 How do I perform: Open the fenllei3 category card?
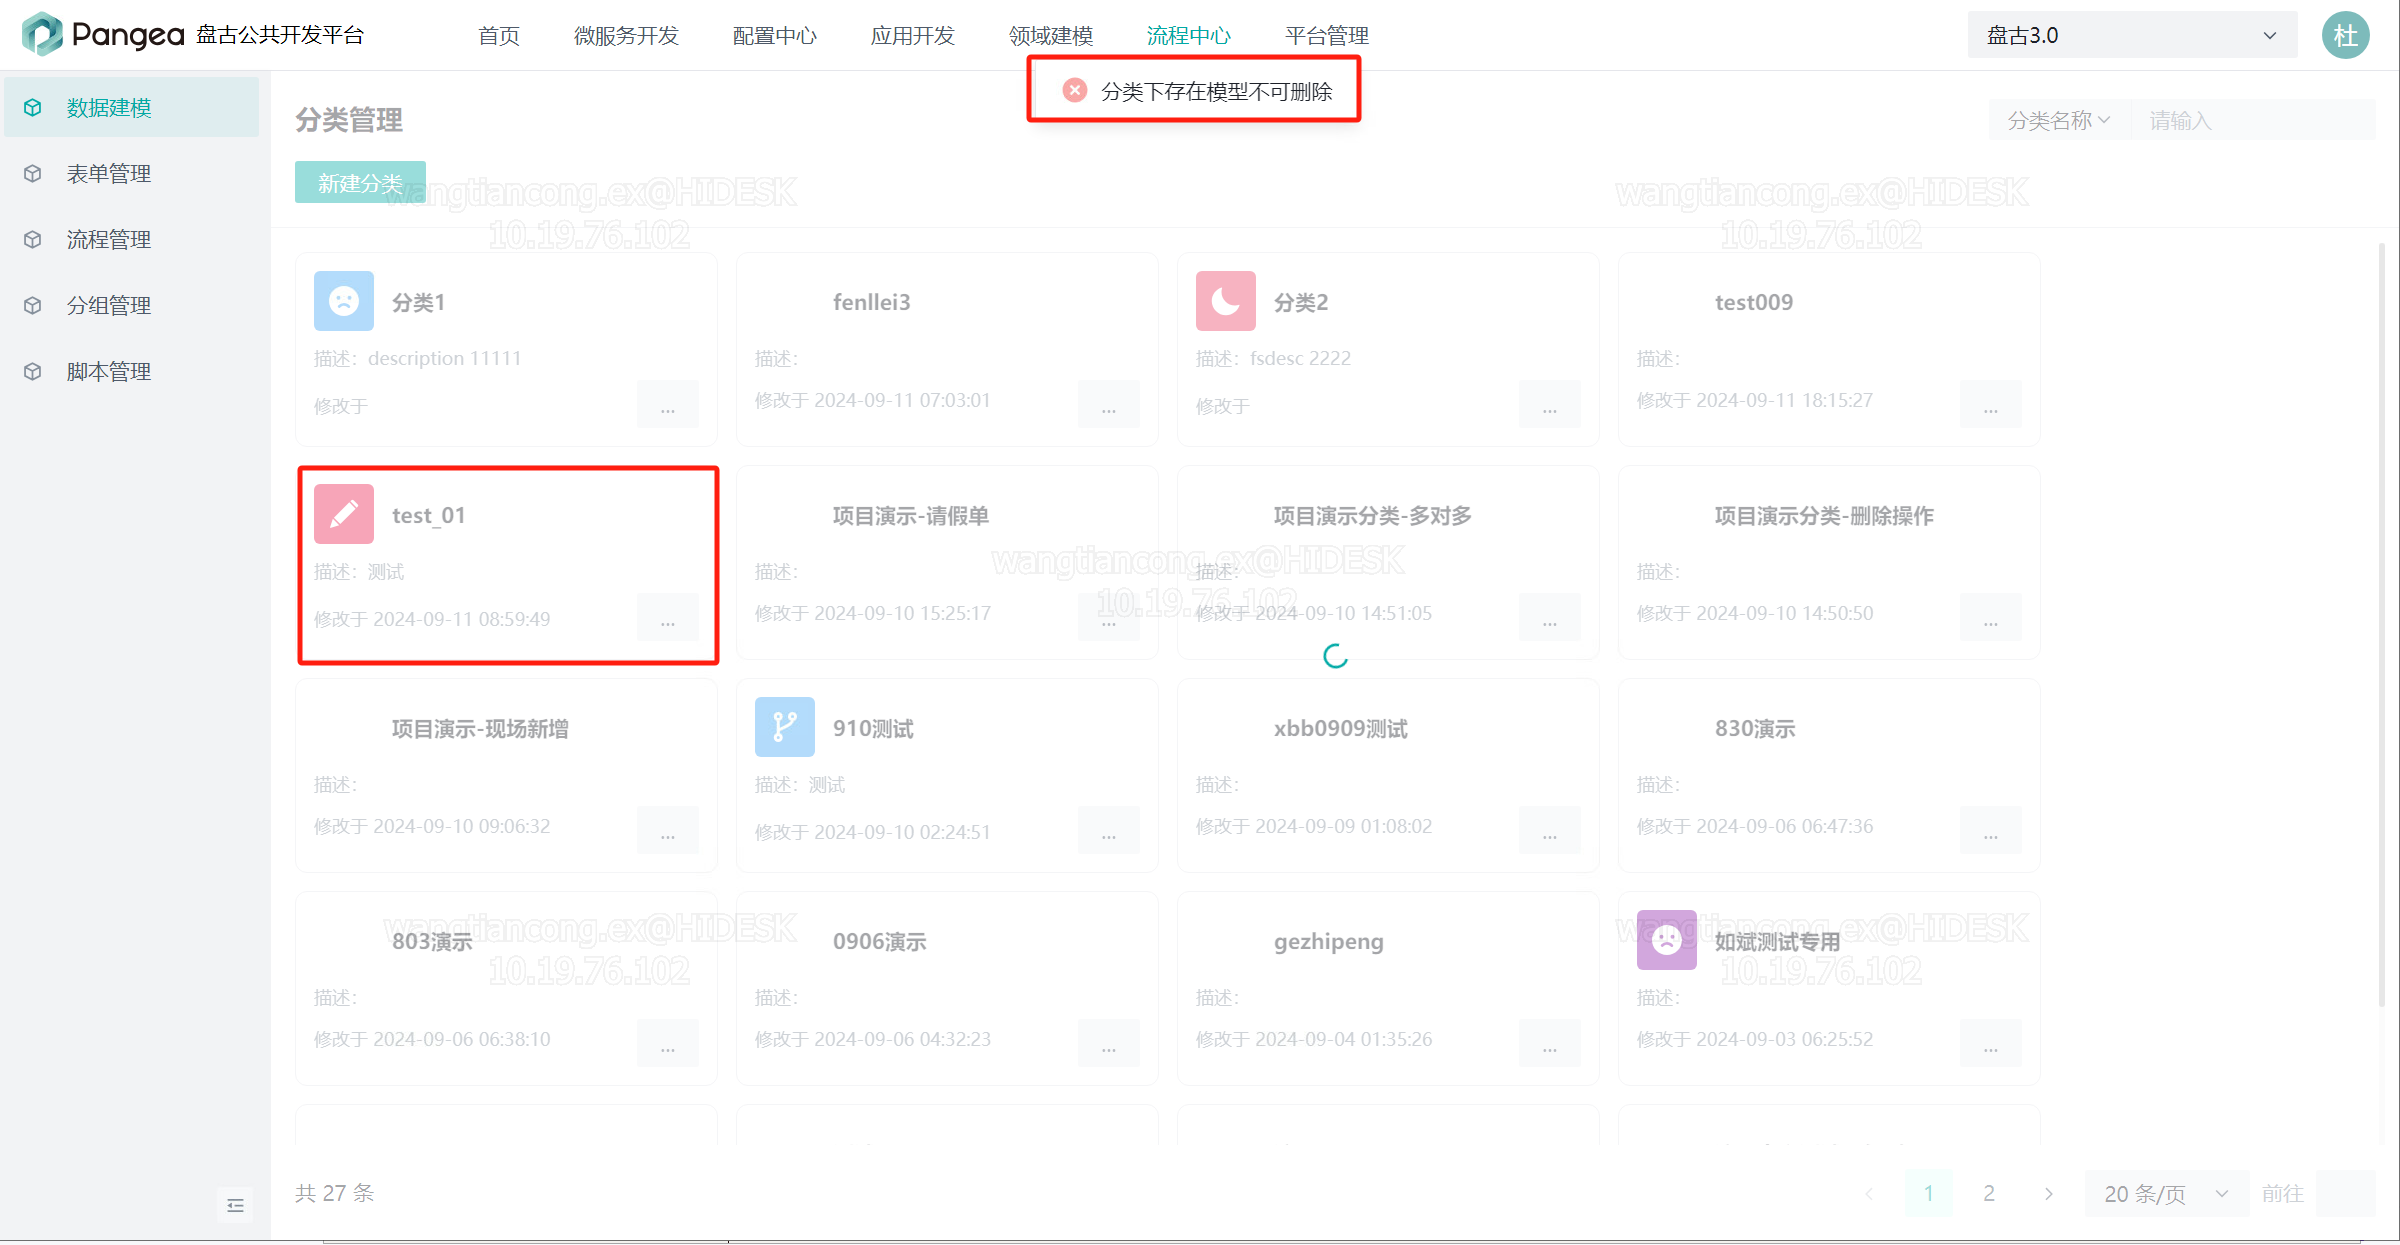(947, 349)
